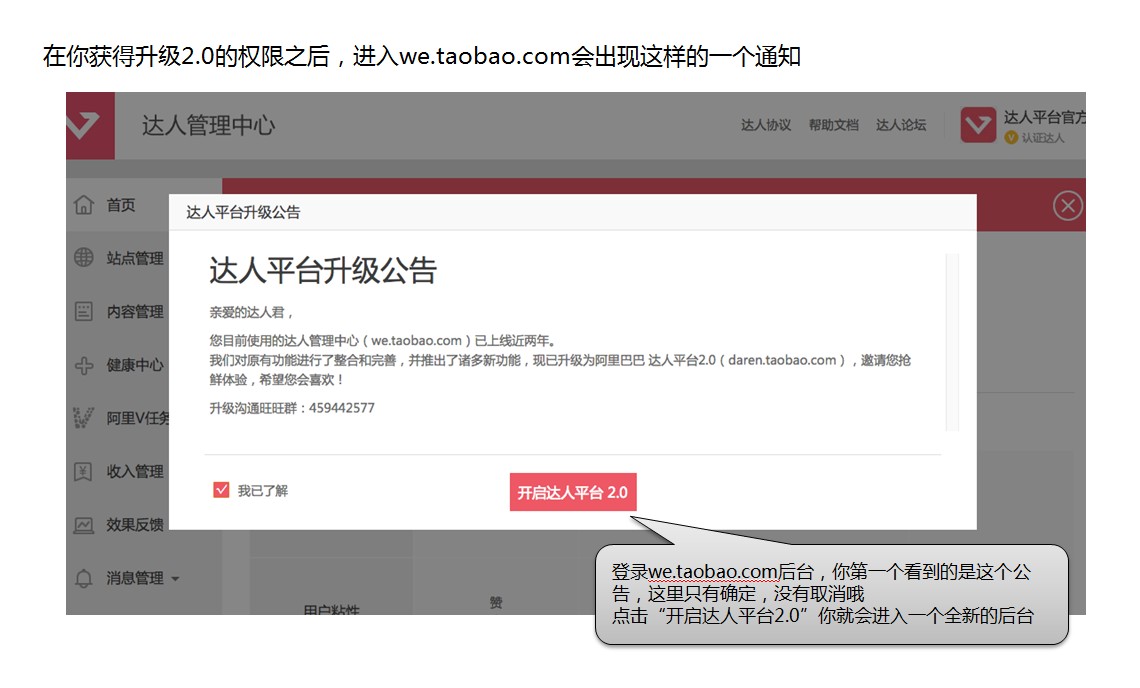Click the home icon beside 首页
The height and width of the screenshot is (688, 1140).
84,205
